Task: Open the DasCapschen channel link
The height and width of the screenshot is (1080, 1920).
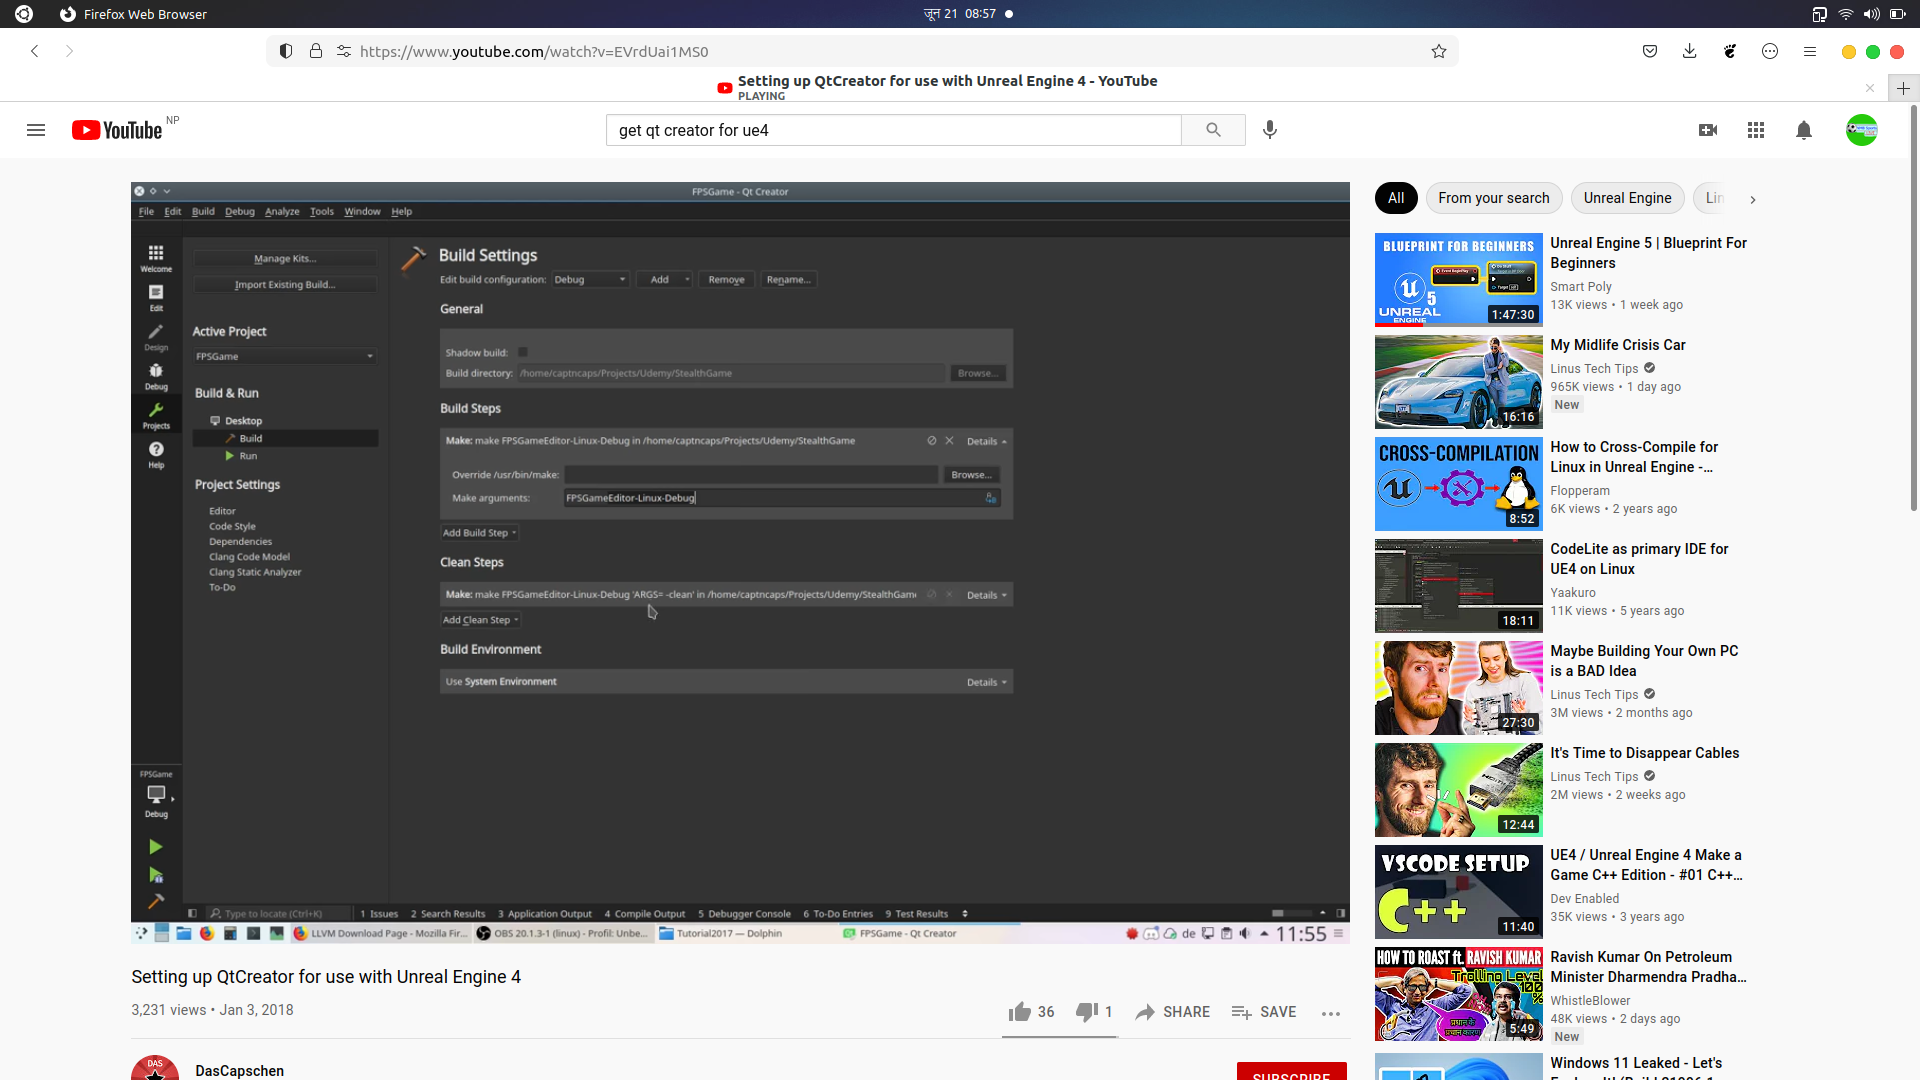Action: tap(240, 1070)
